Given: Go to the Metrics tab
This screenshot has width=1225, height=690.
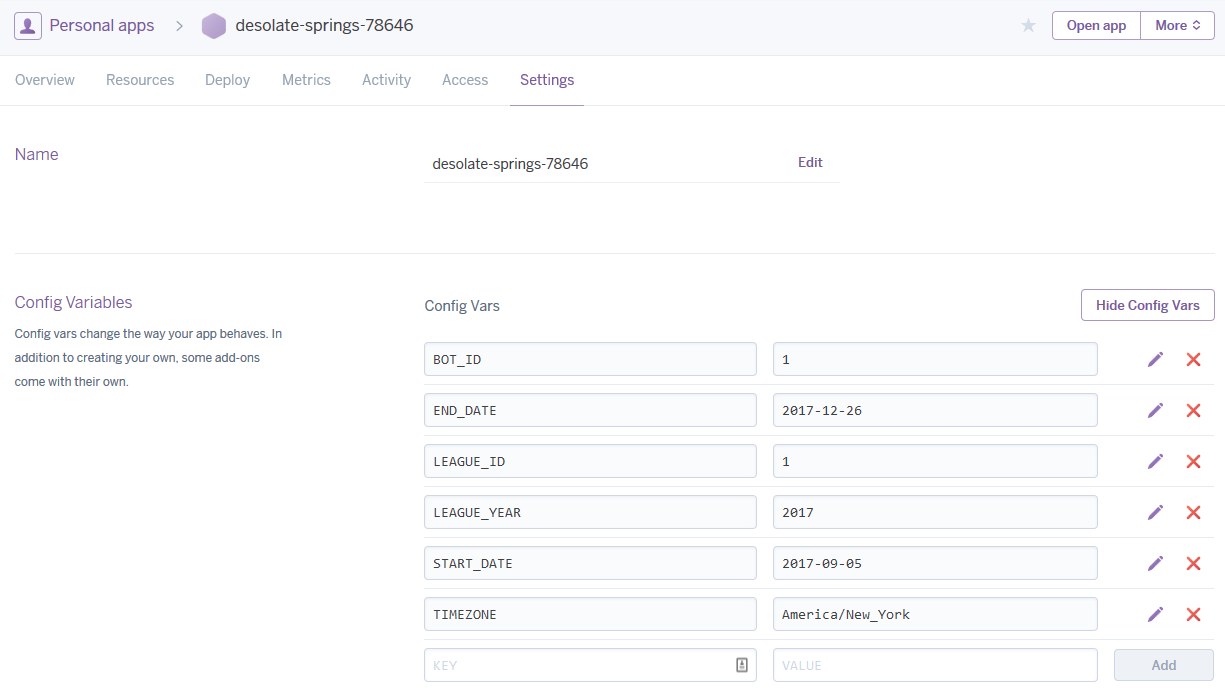Looking at the screenshot, I should [306, 80].
